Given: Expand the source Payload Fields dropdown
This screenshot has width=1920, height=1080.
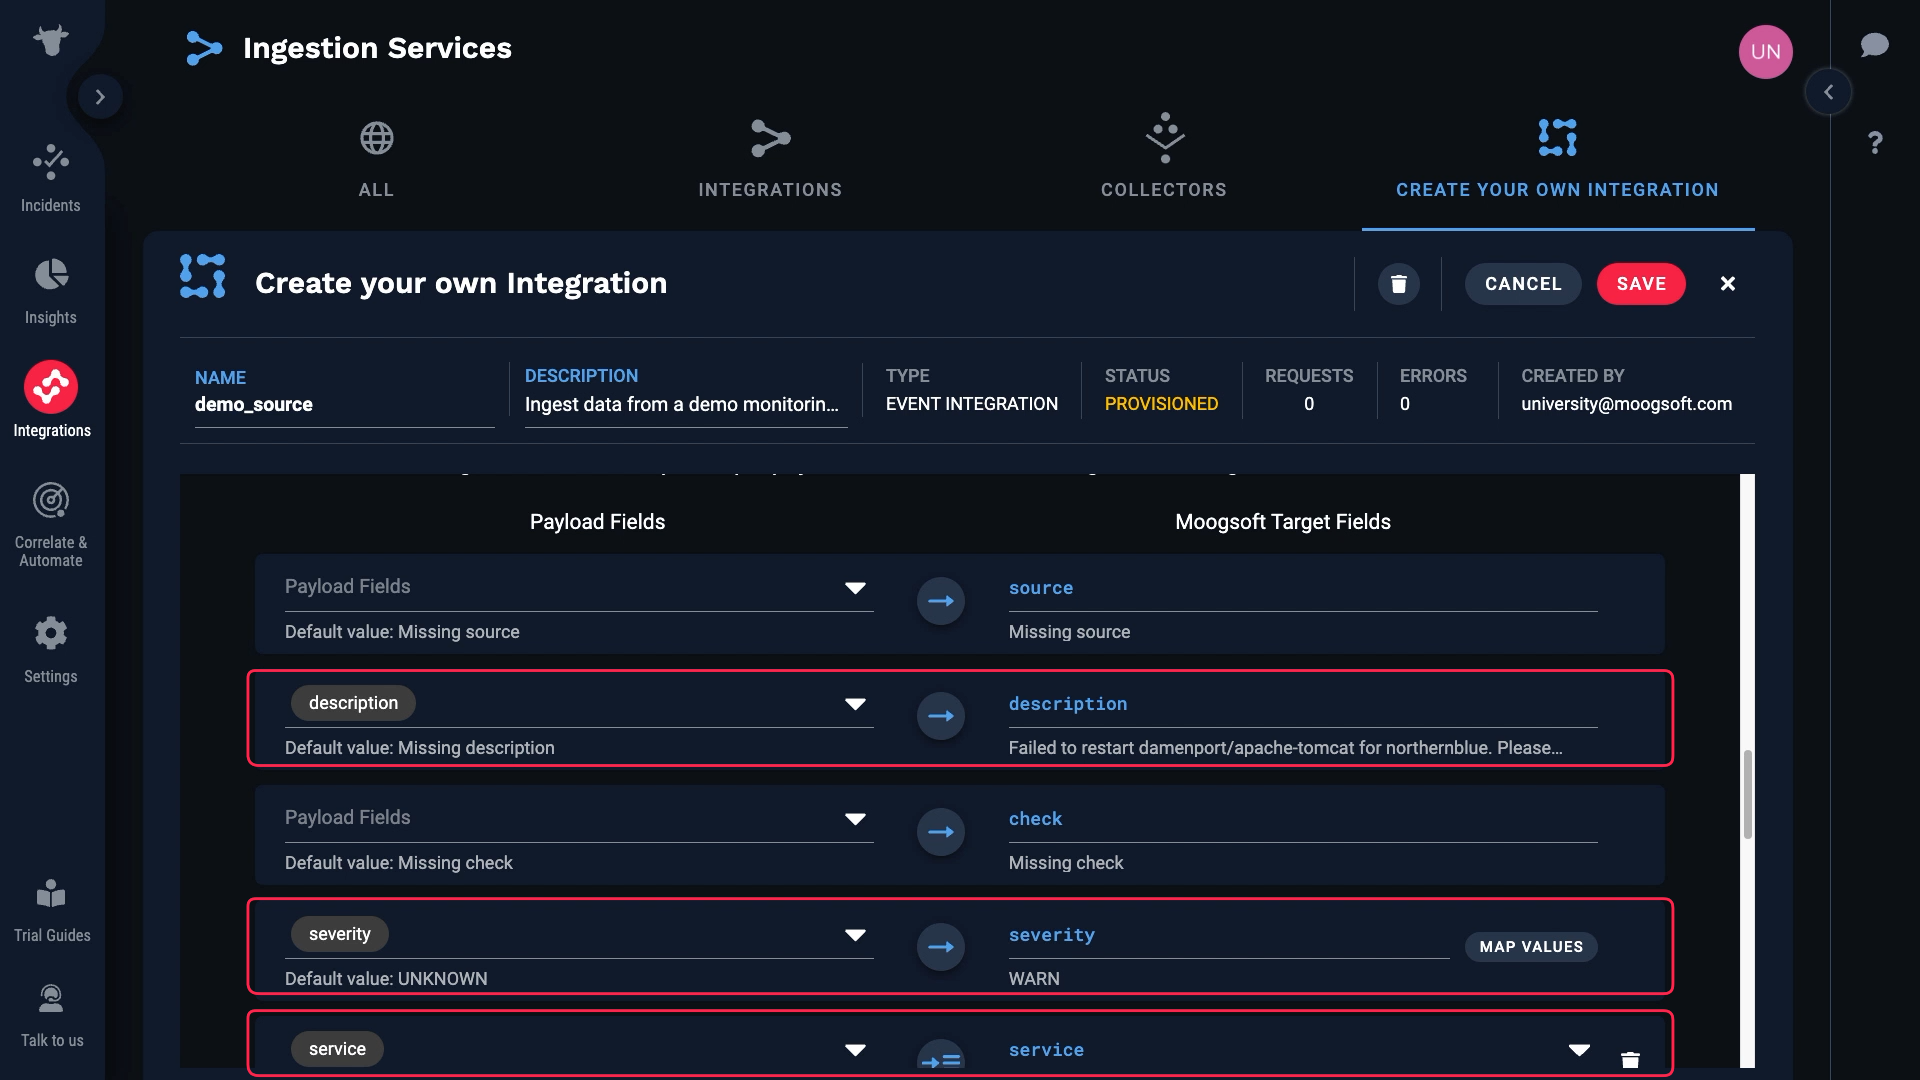Looking at the screenshot, I should click(x=854, y=588).
